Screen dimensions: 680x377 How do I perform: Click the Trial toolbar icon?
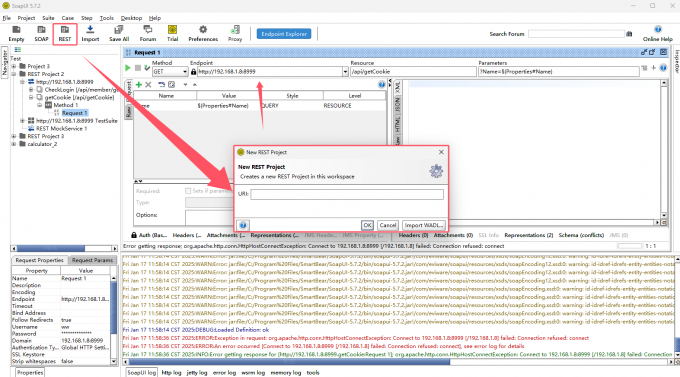pos(173,33)
